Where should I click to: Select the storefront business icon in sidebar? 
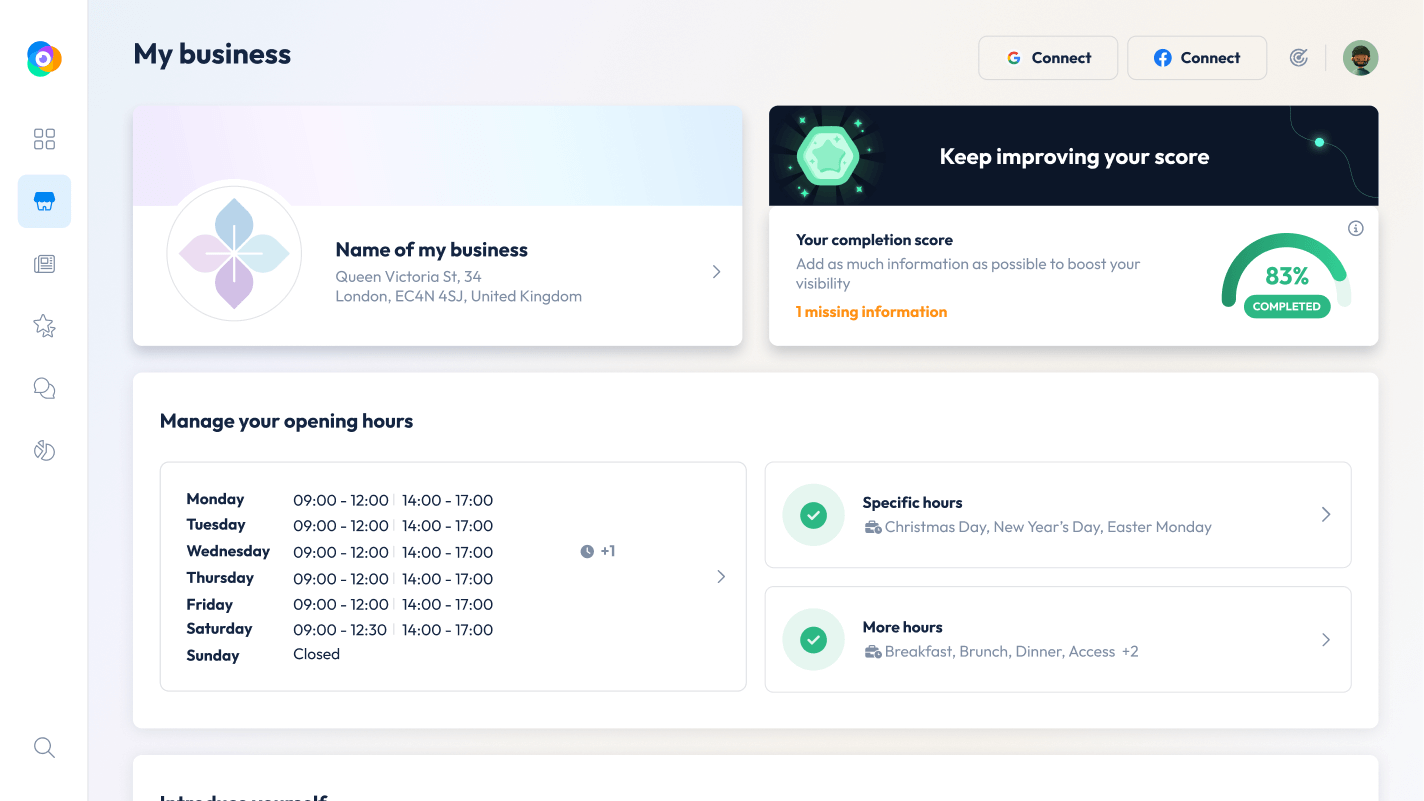[x=44, y=201]
